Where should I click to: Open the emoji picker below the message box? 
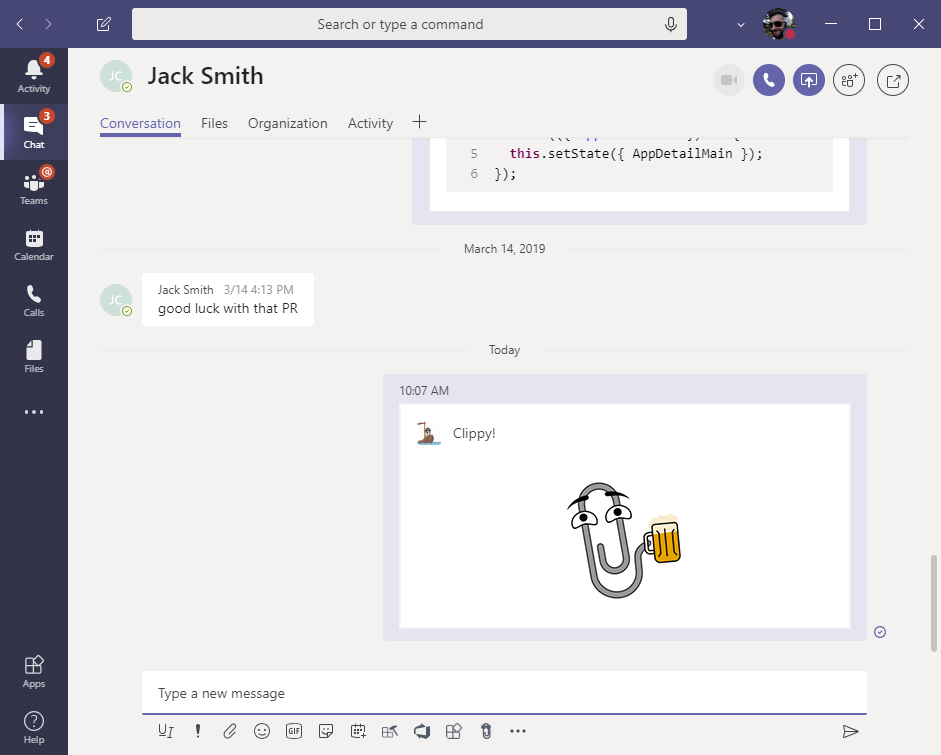(261, 731)
